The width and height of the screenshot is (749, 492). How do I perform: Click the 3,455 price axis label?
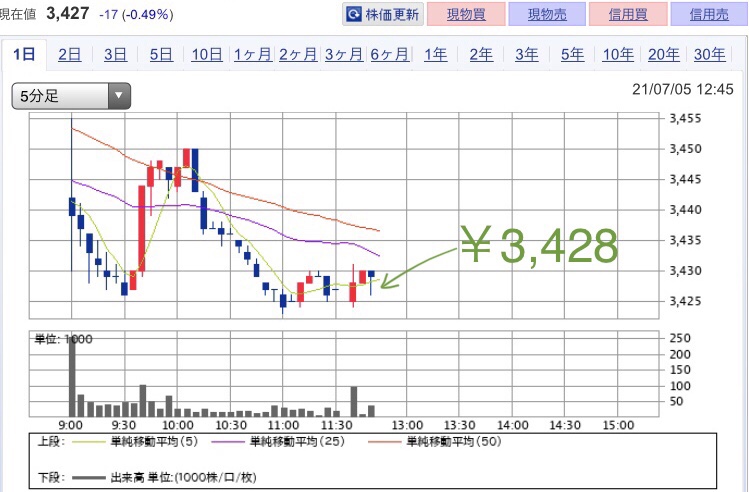tap(685, 118)
